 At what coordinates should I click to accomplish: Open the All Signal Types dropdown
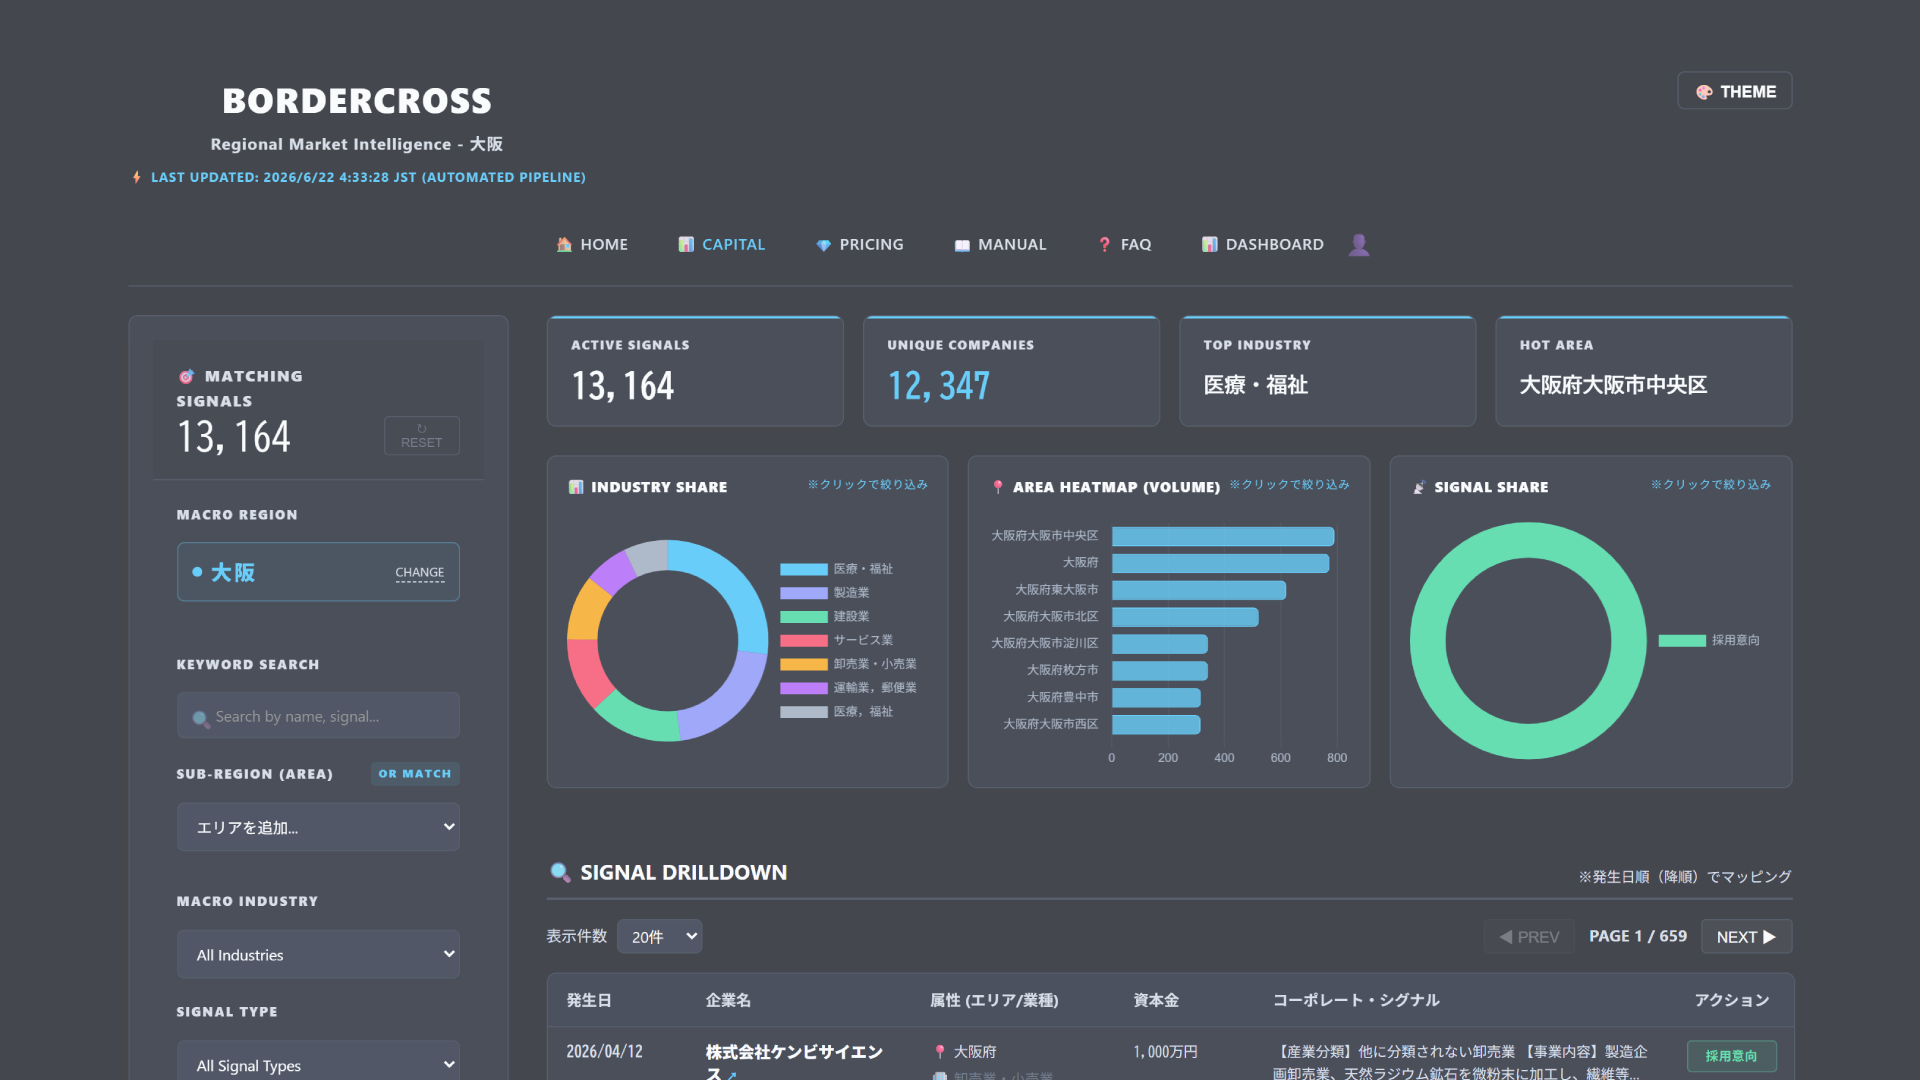pyautogui.click(x=319, y=1060)
